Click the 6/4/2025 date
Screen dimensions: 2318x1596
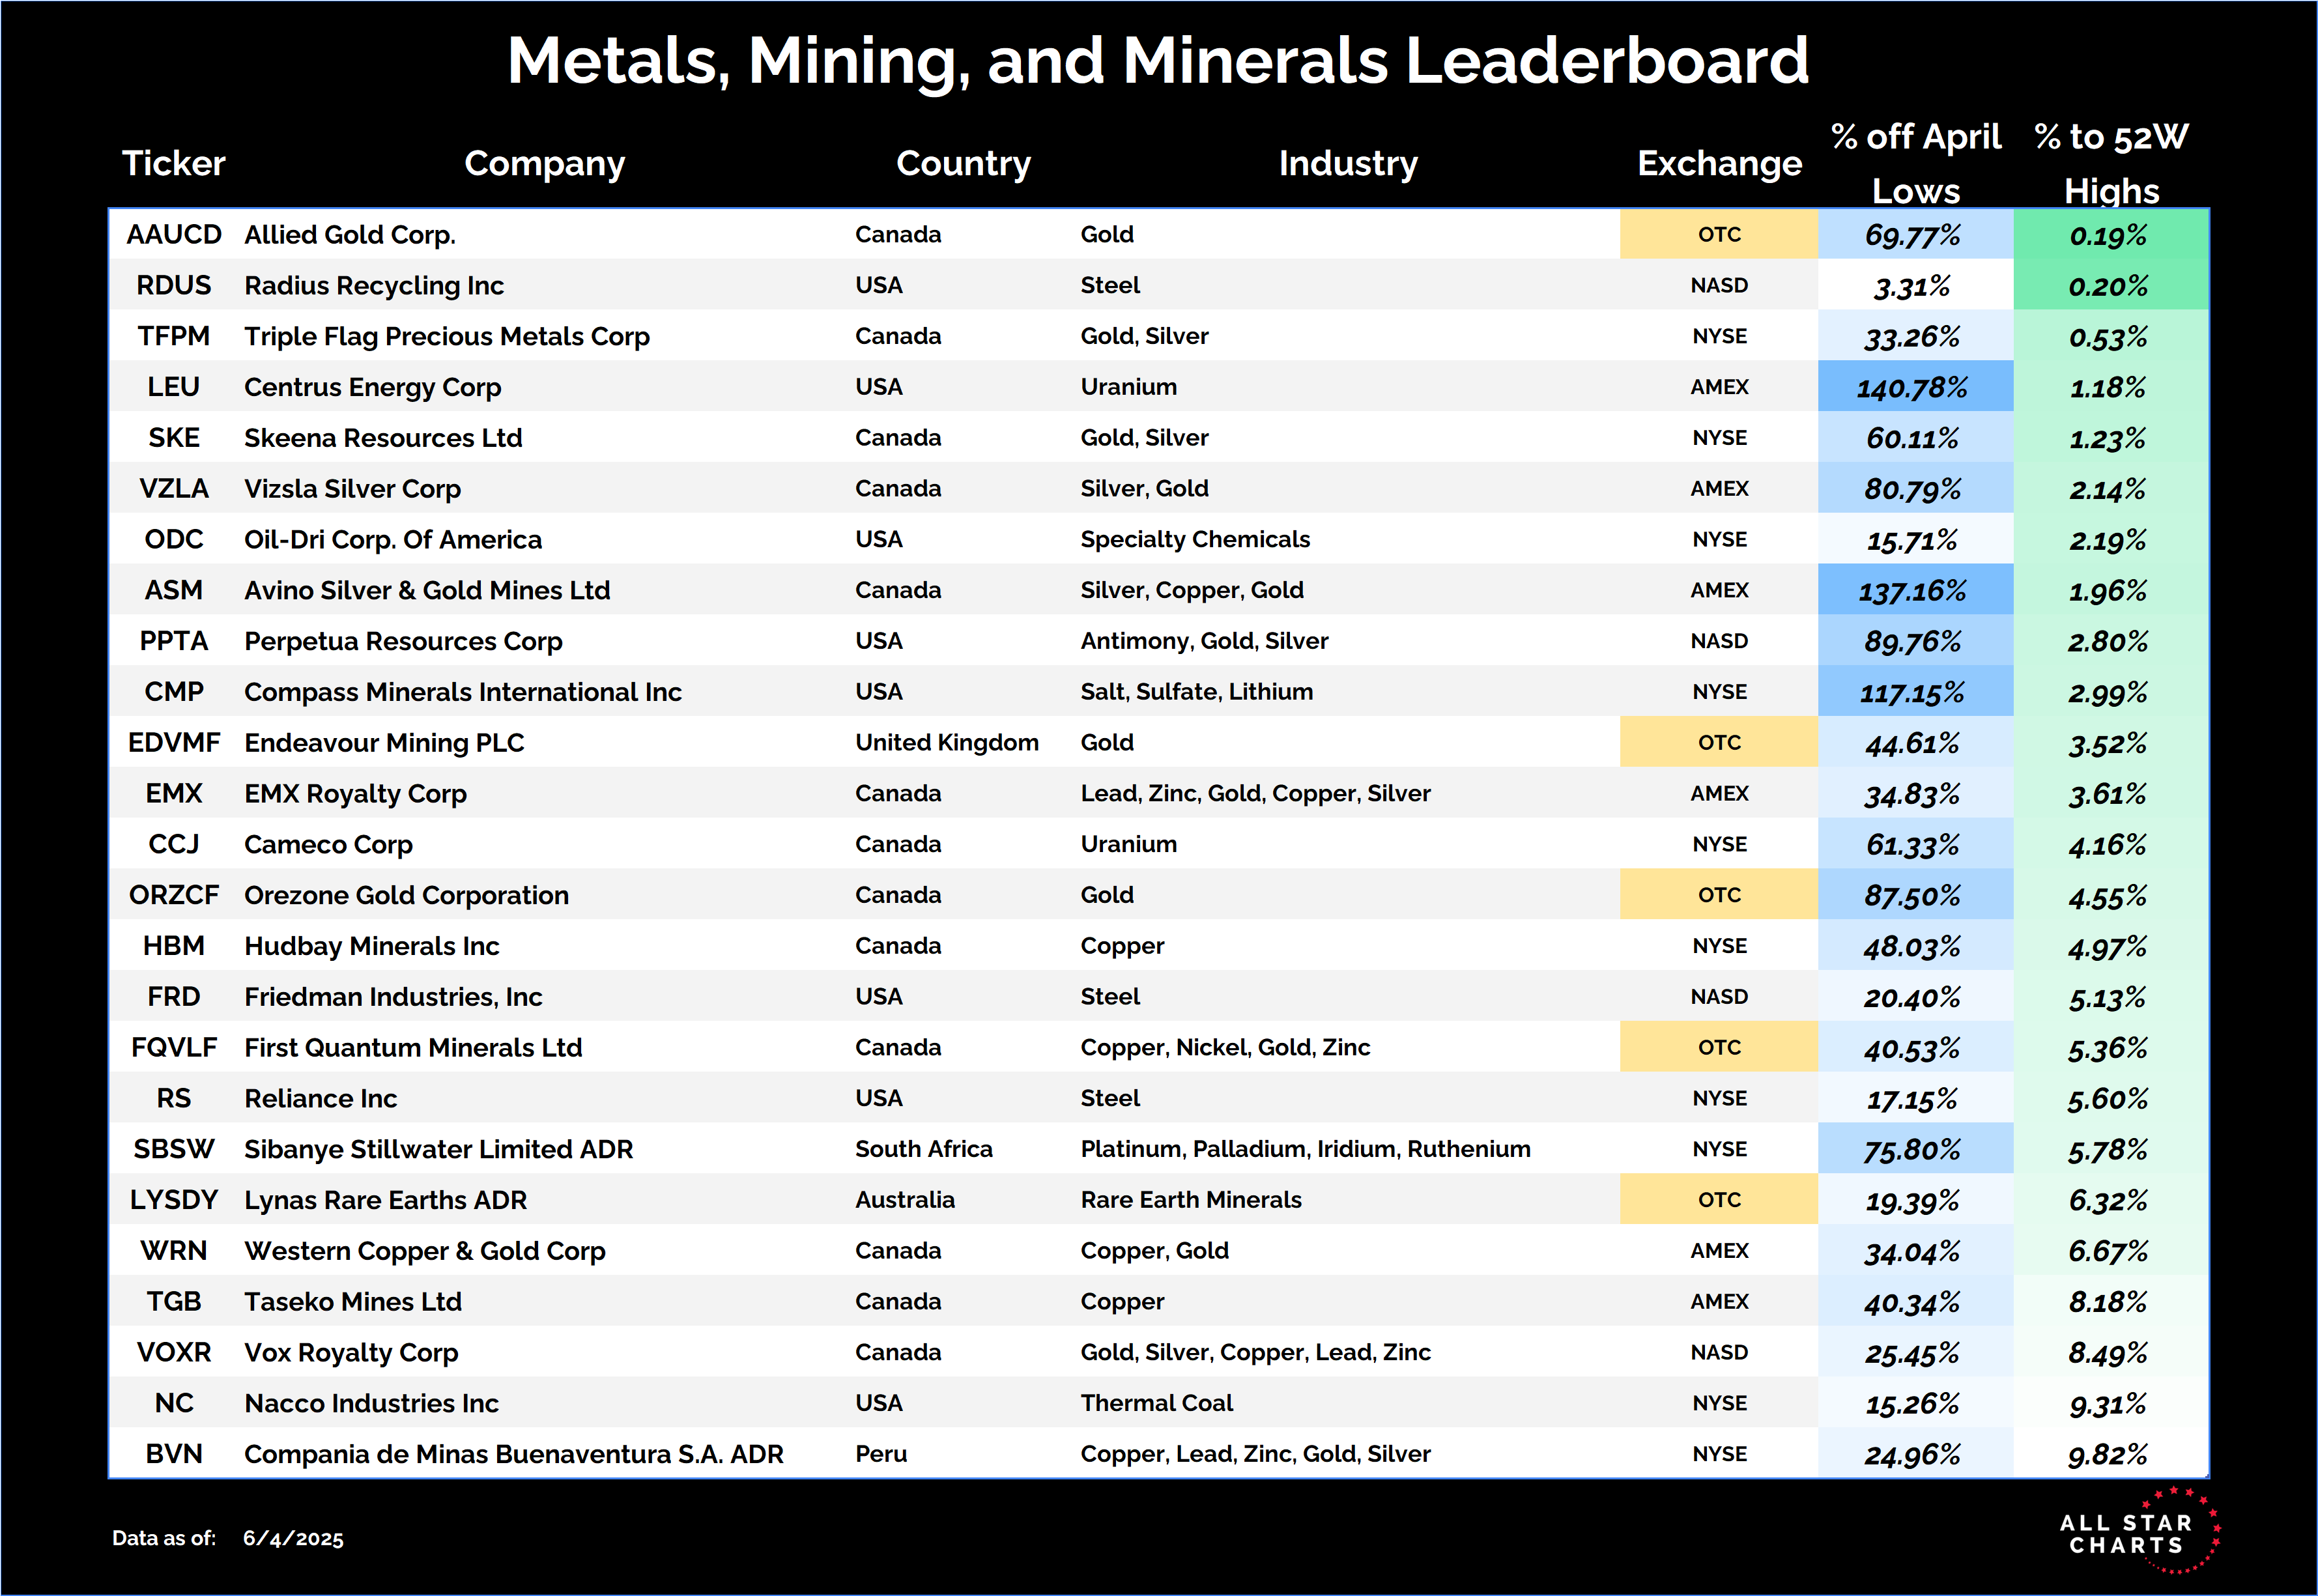(293, 1538)
